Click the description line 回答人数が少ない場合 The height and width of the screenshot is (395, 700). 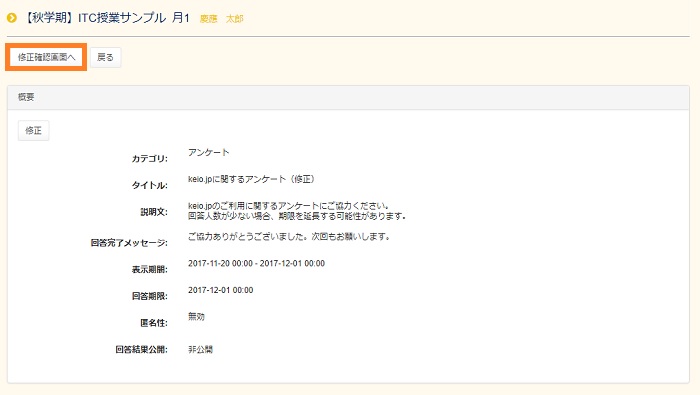point(297,216)
